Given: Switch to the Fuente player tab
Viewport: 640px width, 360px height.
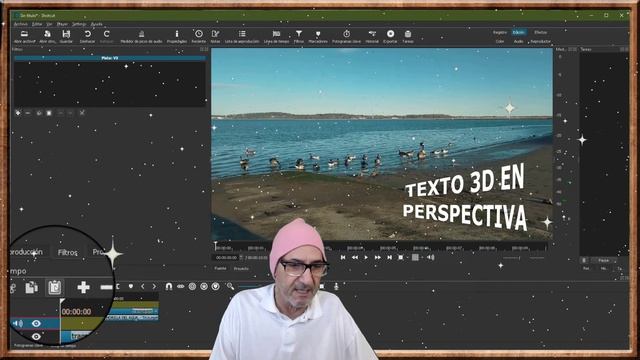Looking at the screenshot, I should click(220, 269).
